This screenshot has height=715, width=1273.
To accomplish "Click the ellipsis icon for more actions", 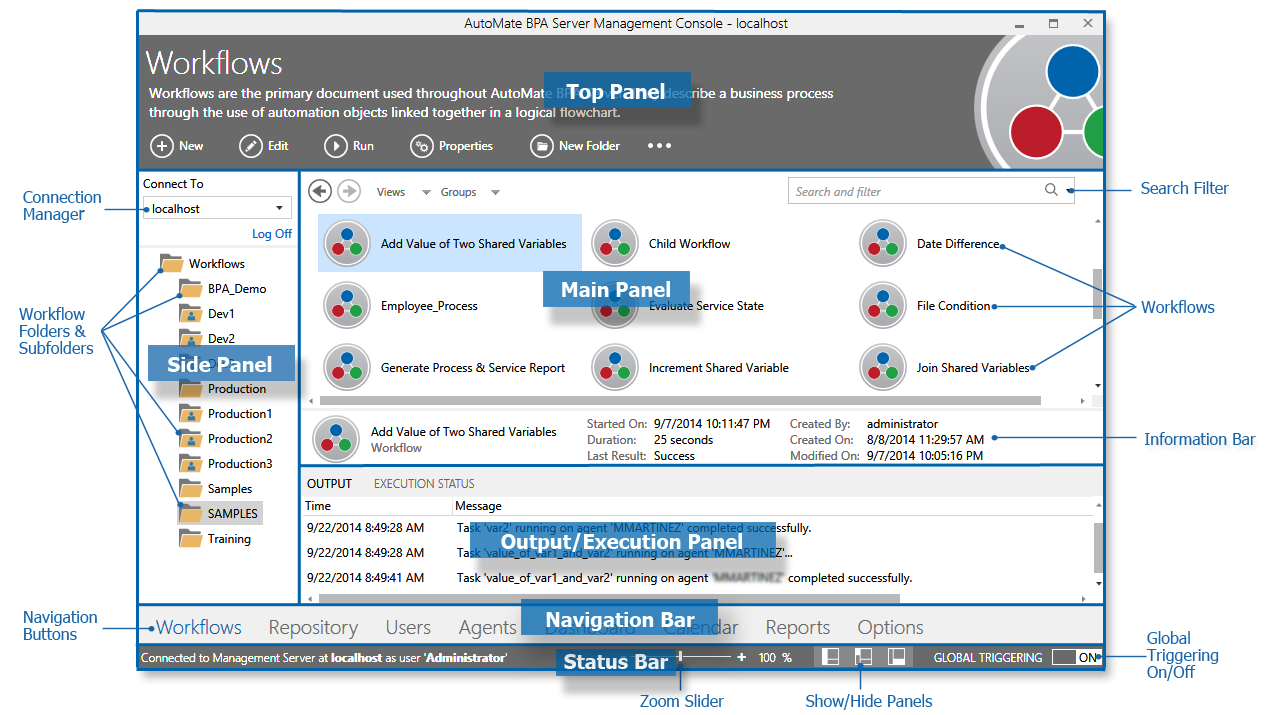I will [x=658, y=145].
